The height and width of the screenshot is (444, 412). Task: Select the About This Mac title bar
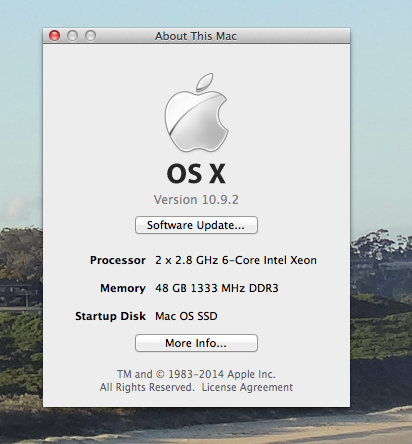coord(196,36)
